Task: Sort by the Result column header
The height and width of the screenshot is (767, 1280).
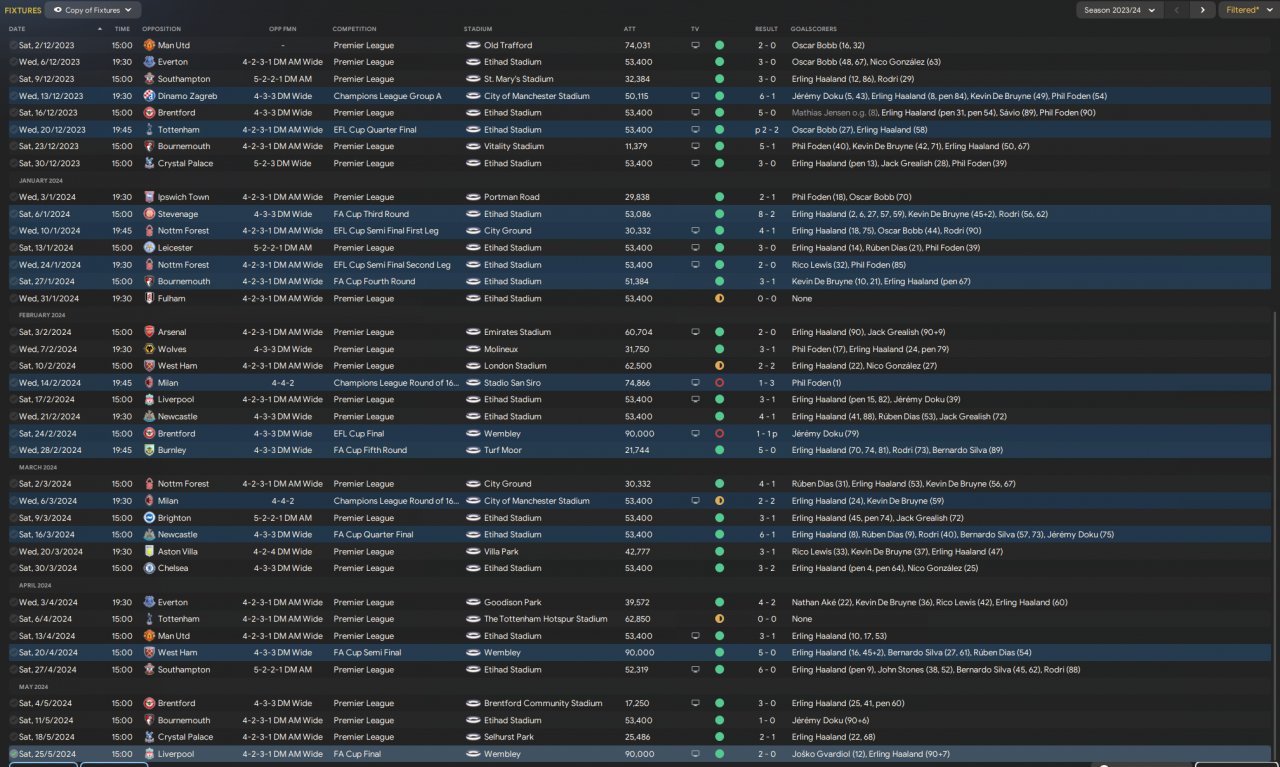Action: click(766, 29)
